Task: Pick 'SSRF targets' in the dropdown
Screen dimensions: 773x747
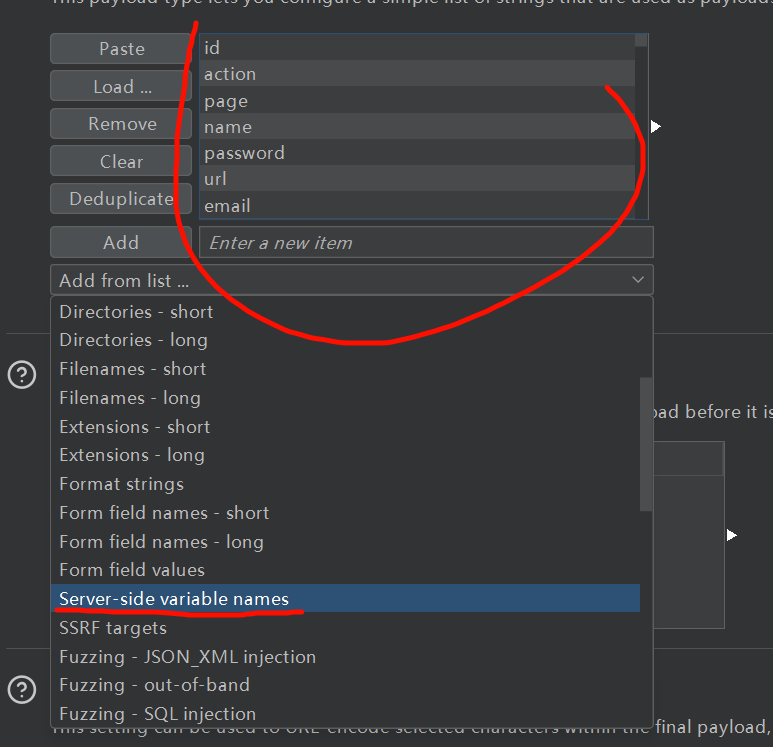Action: [x=113, y=628]
